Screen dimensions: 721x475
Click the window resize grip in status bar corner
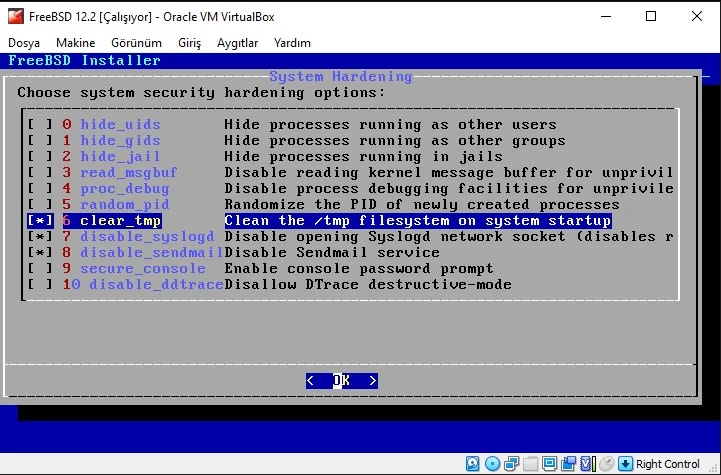714,468
